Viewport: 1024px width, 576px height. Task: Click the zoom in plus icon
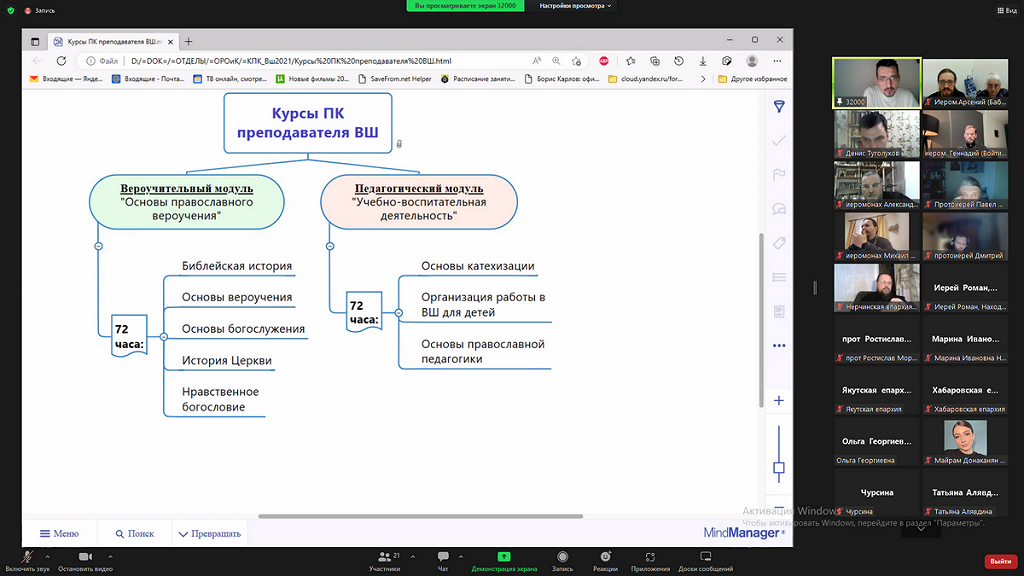[x=779, y=401]
